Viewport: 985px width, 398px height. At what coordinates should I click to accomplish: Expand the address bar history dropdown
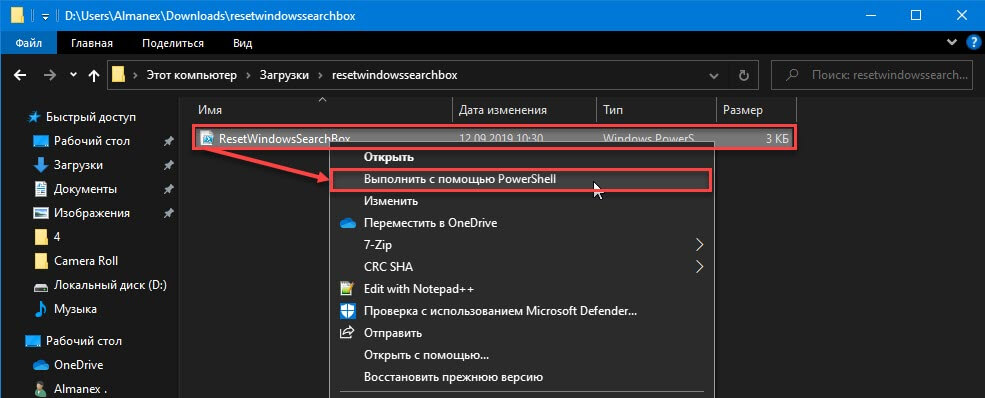click(714, 75)
